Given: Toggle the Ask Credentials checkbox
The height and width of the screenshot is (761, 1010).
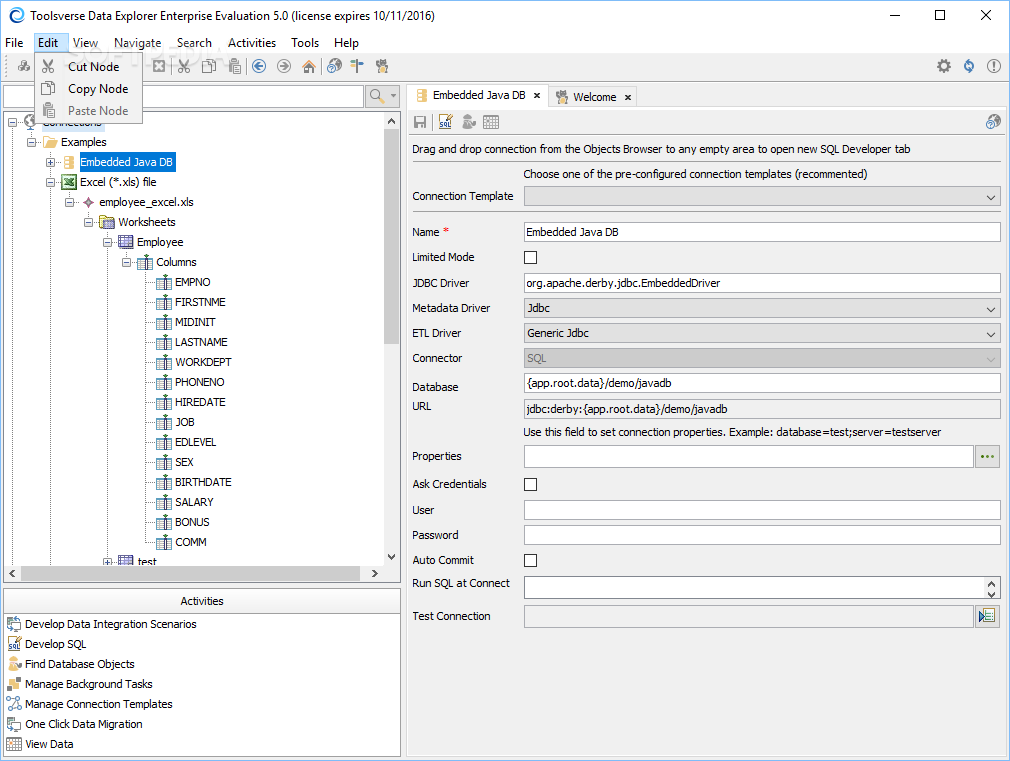Looking at the screenshot, I should pos(530,485).
